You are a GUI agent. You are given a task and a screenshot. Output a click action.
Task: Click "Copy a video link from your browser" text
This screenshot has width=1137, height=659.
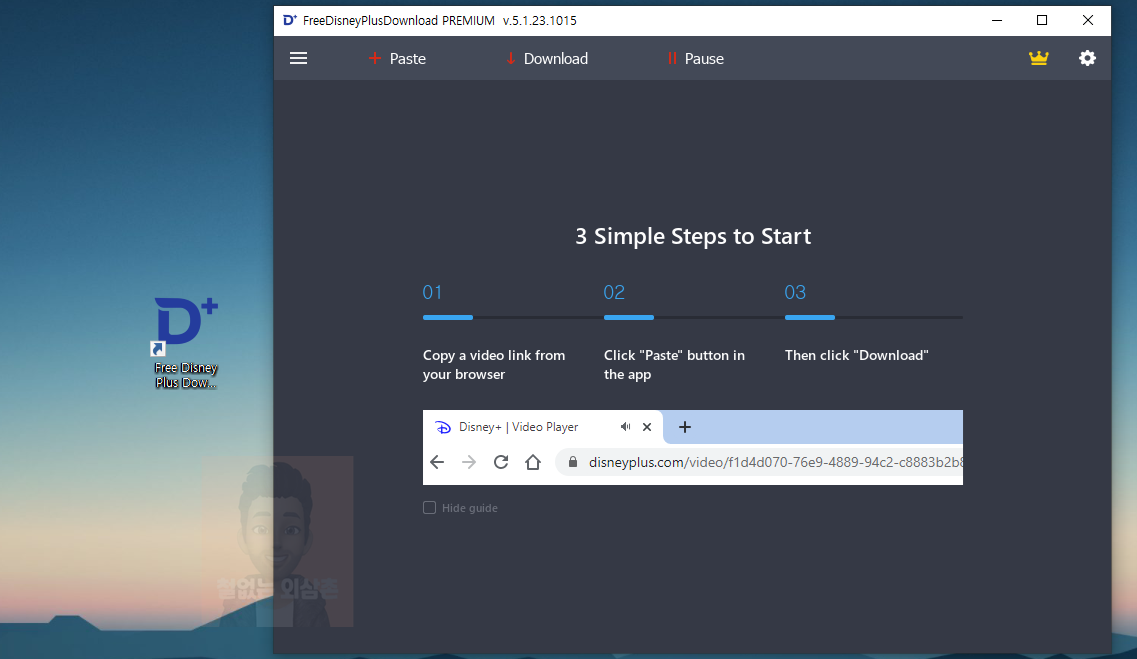[x=494, y=365]
